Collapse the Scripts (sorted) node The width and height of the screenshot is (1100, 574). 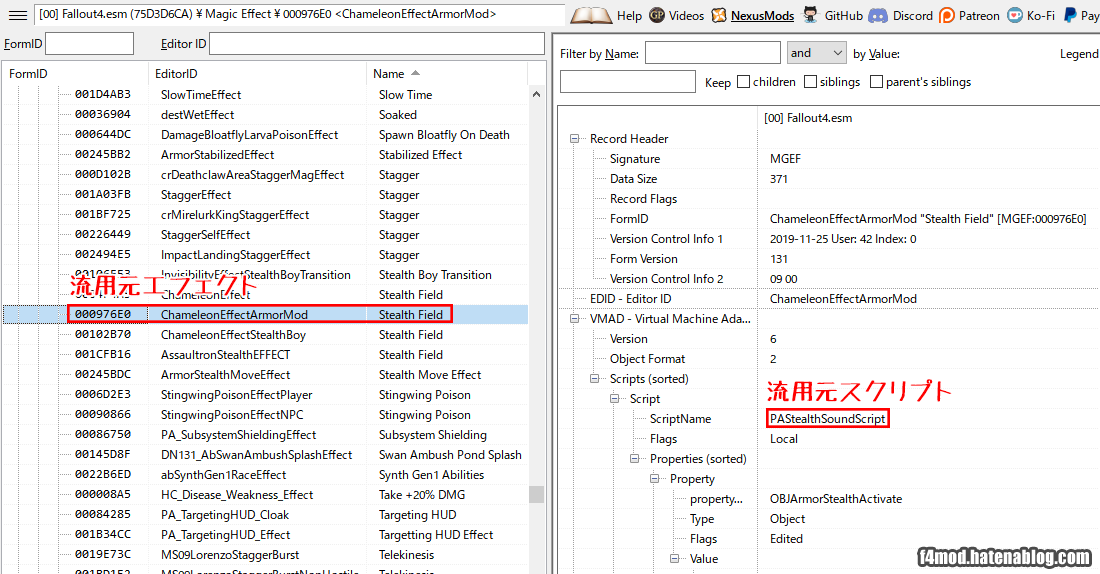tap(594, 379)
